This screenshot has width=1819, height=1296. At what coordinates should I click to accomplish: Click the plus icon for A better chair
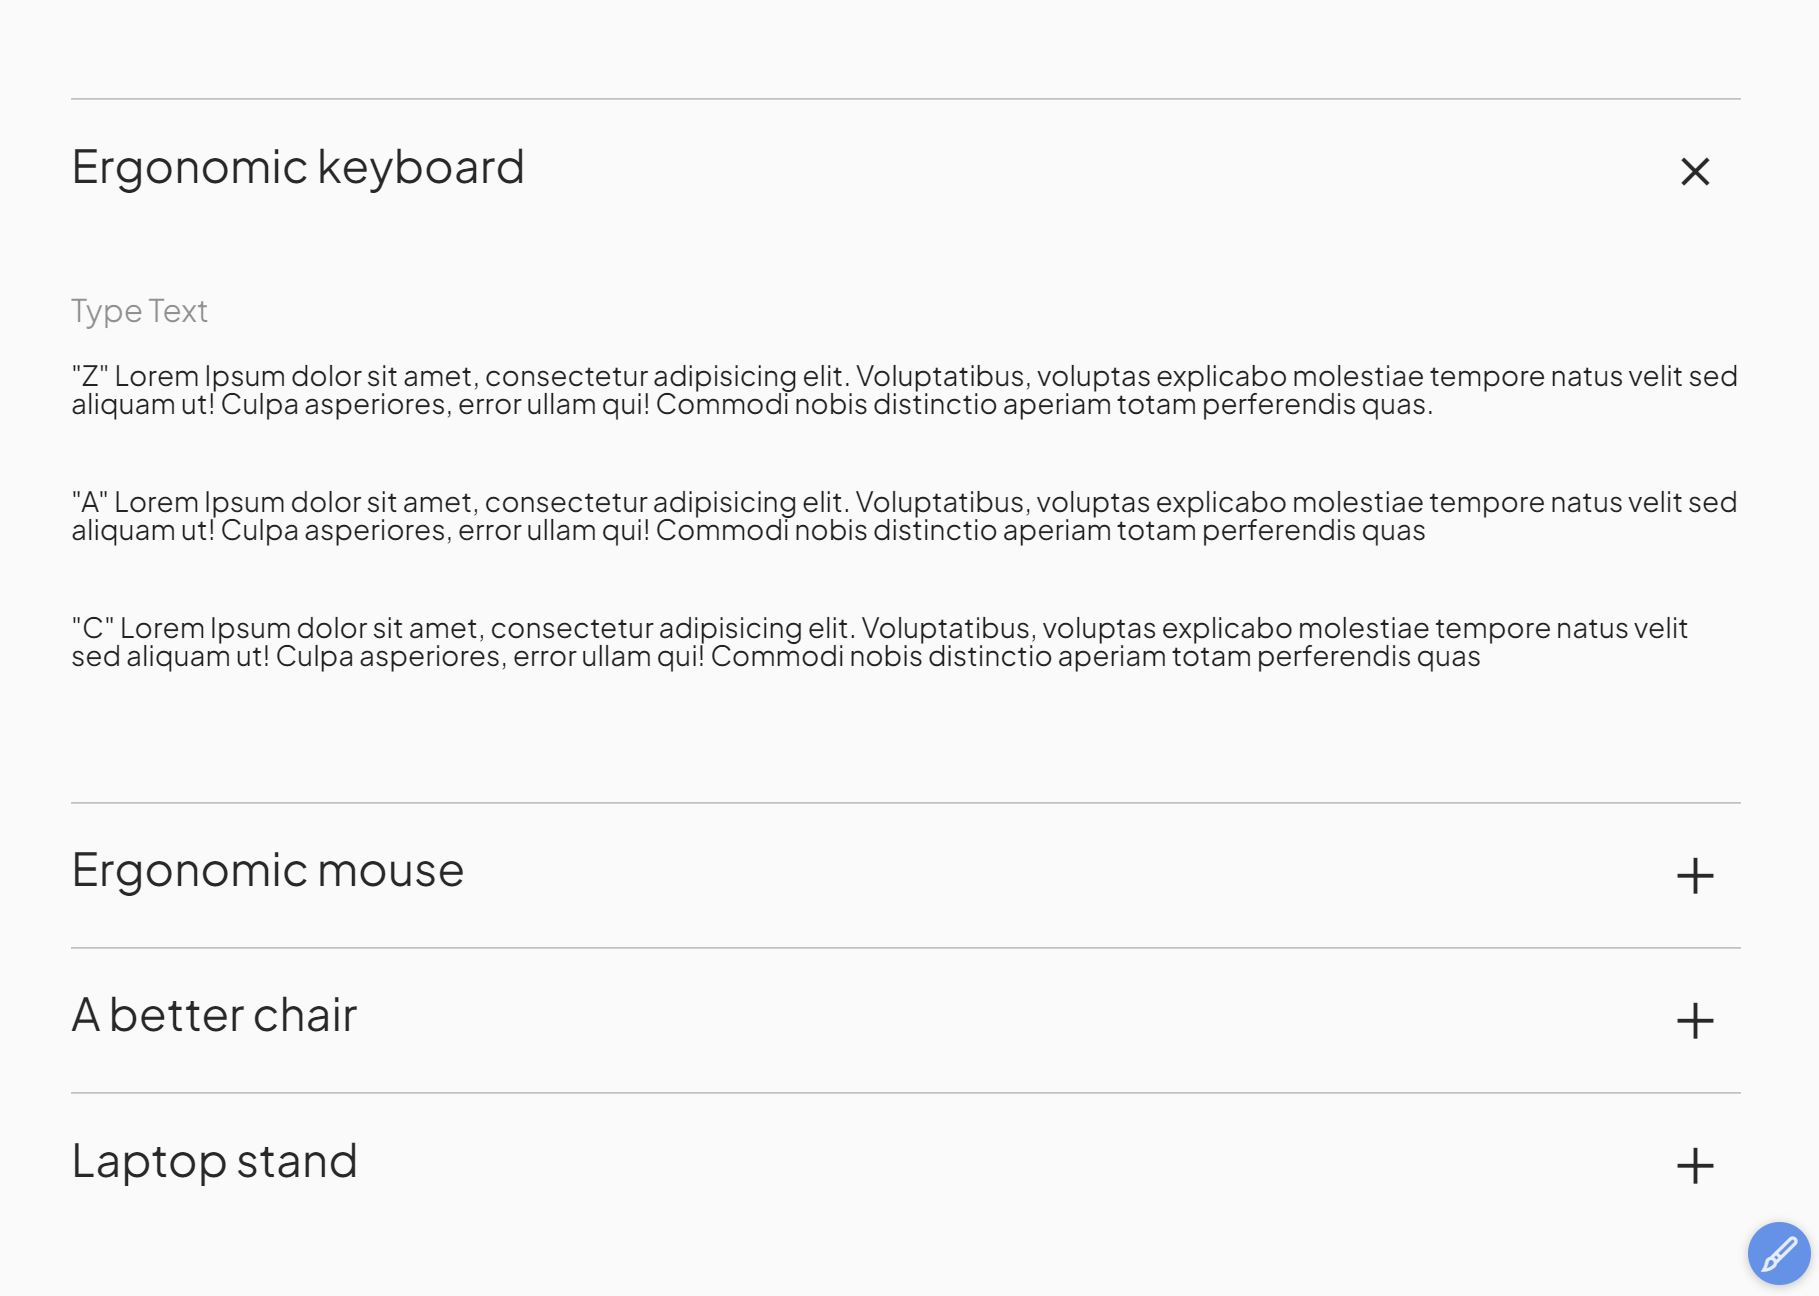(x=1695, y=1021)
